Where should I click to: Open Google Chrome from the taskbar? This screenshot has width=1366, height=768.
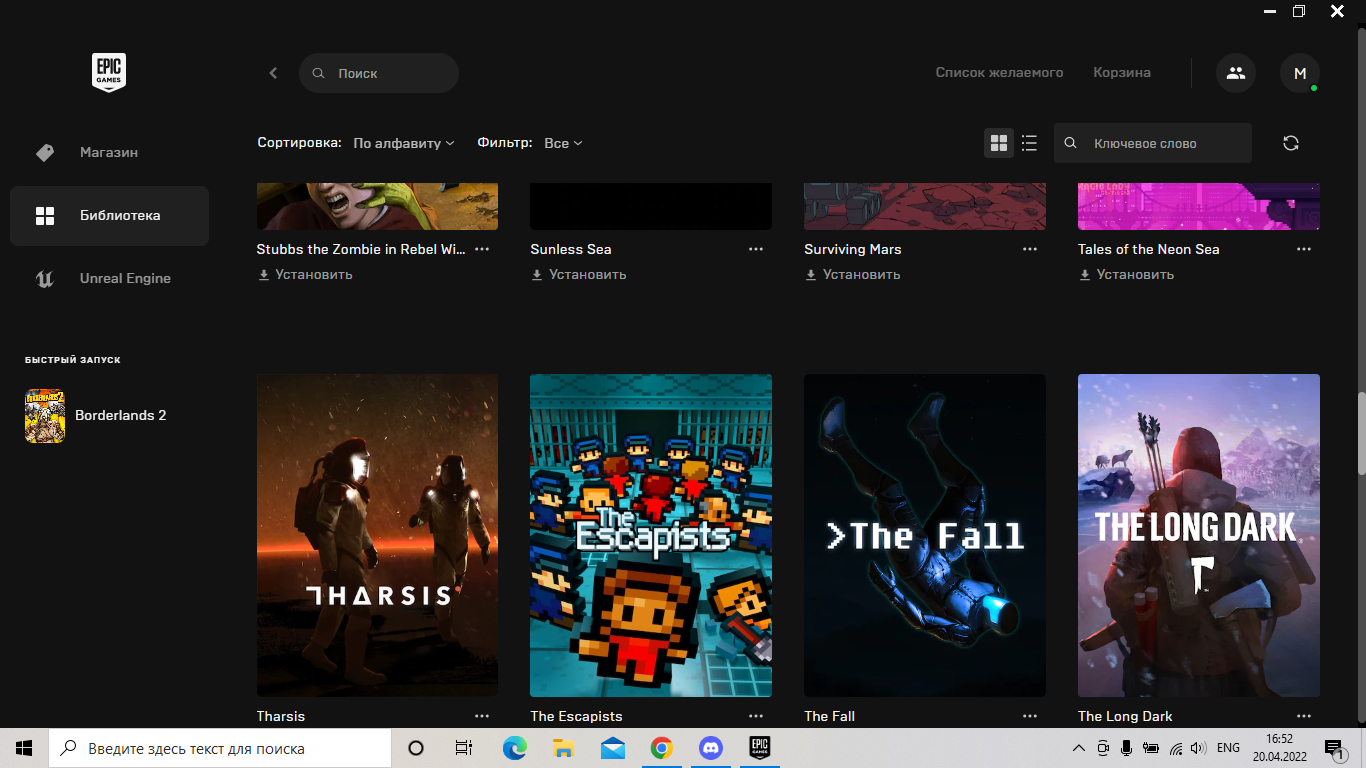tap(661, 748)
